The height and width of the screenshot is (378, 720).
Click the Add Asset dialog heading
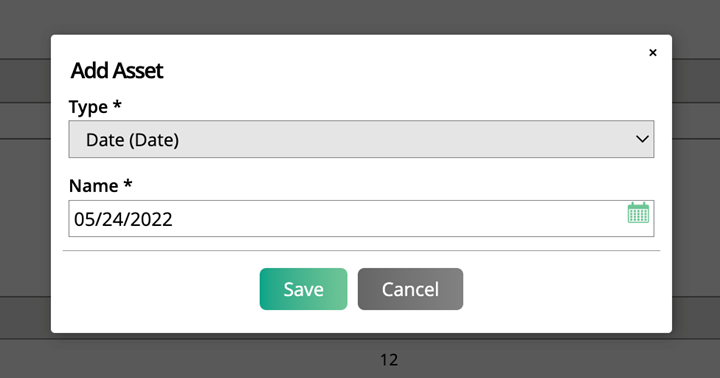point(117,70)
